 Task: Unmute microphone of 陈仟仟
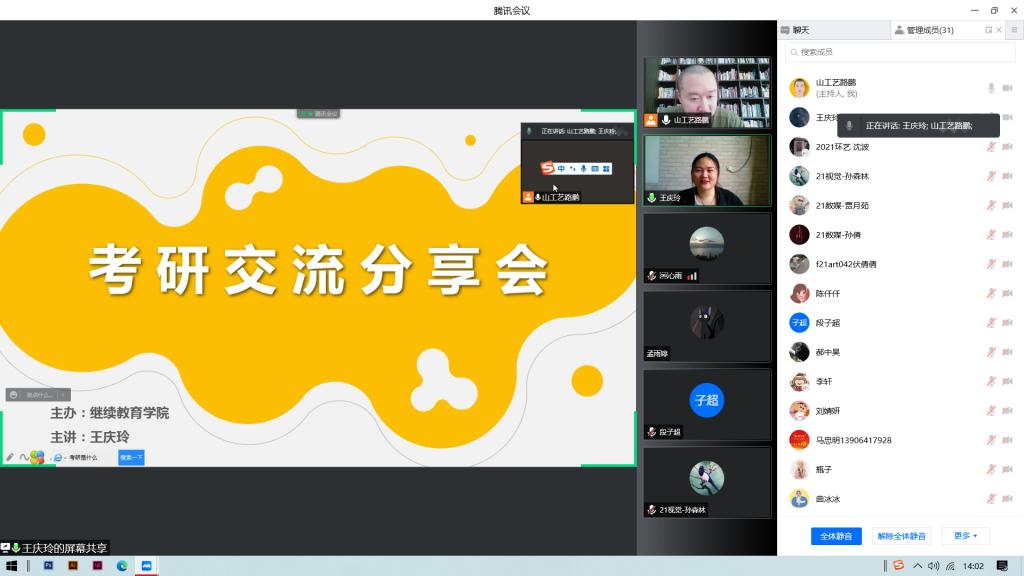[991, 294]
